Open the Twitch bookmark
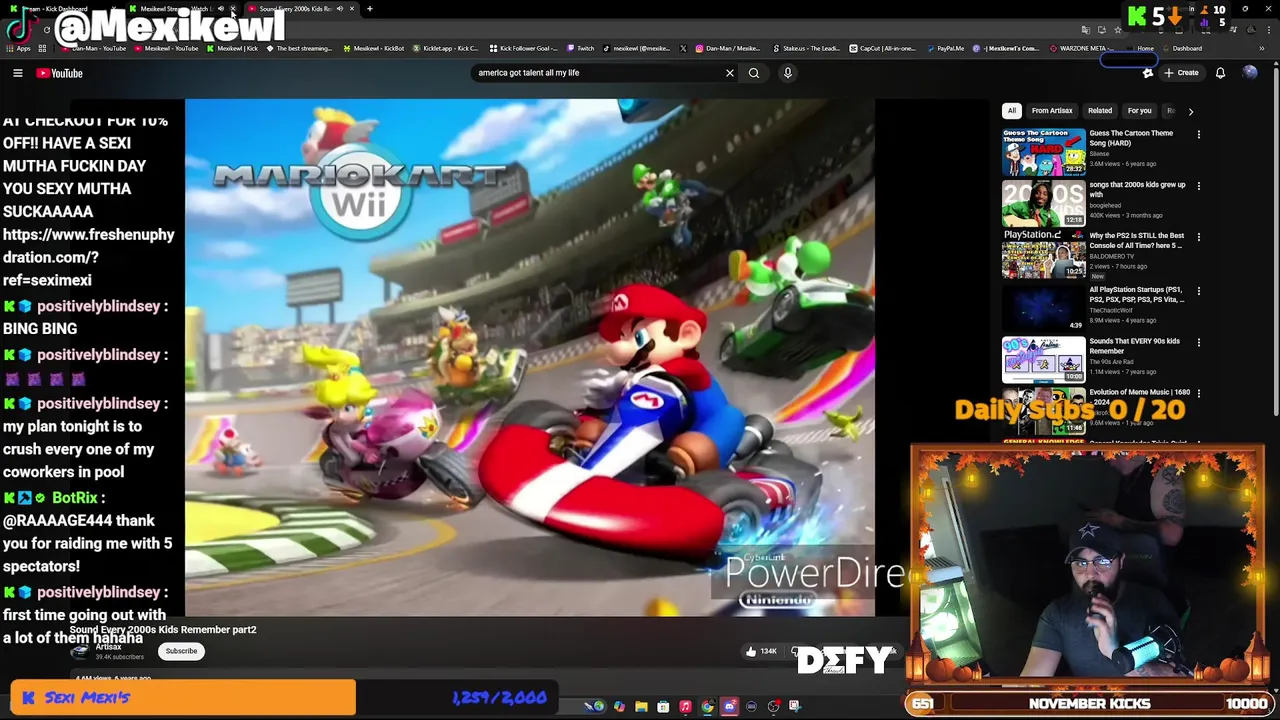 (581, 48)
